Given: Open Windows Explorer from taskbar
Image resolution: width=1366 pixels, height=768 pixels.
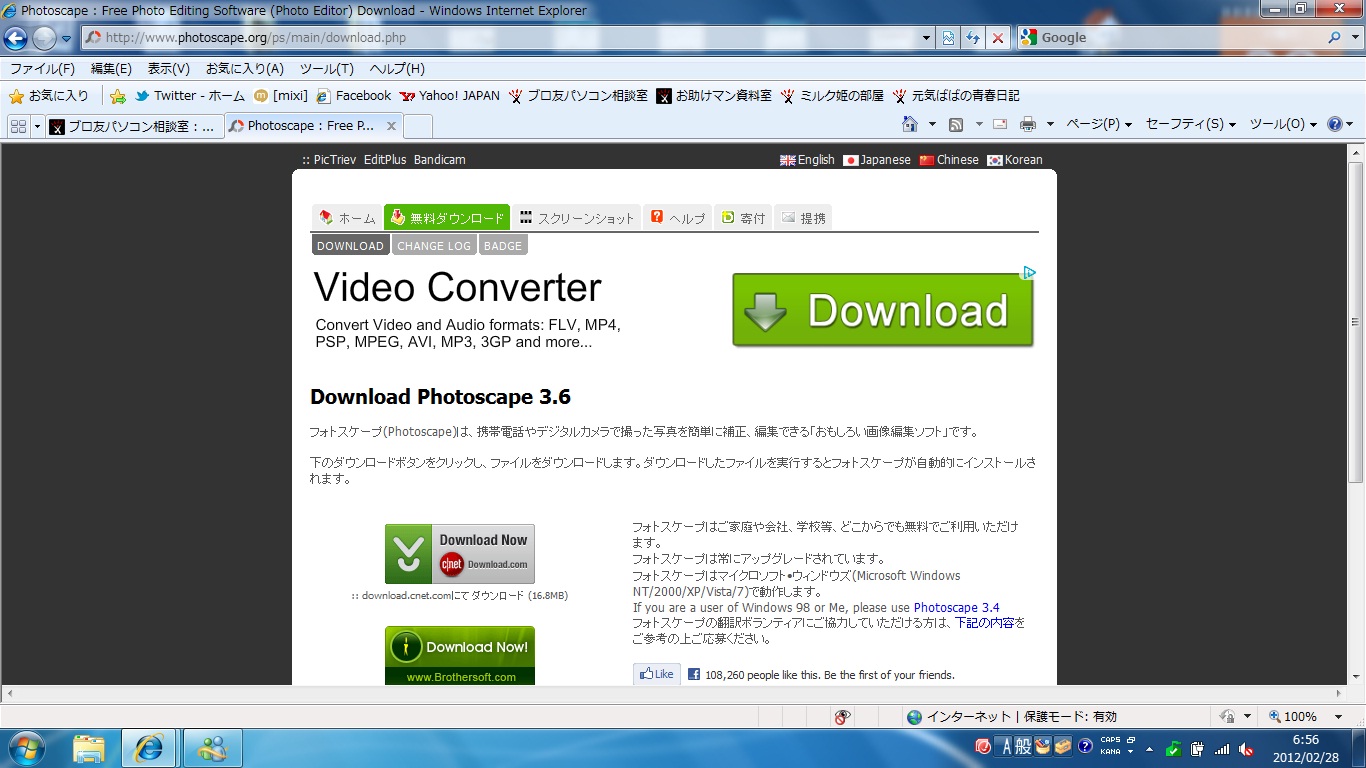Looking at the screenshot, I should tap(89, 748).
